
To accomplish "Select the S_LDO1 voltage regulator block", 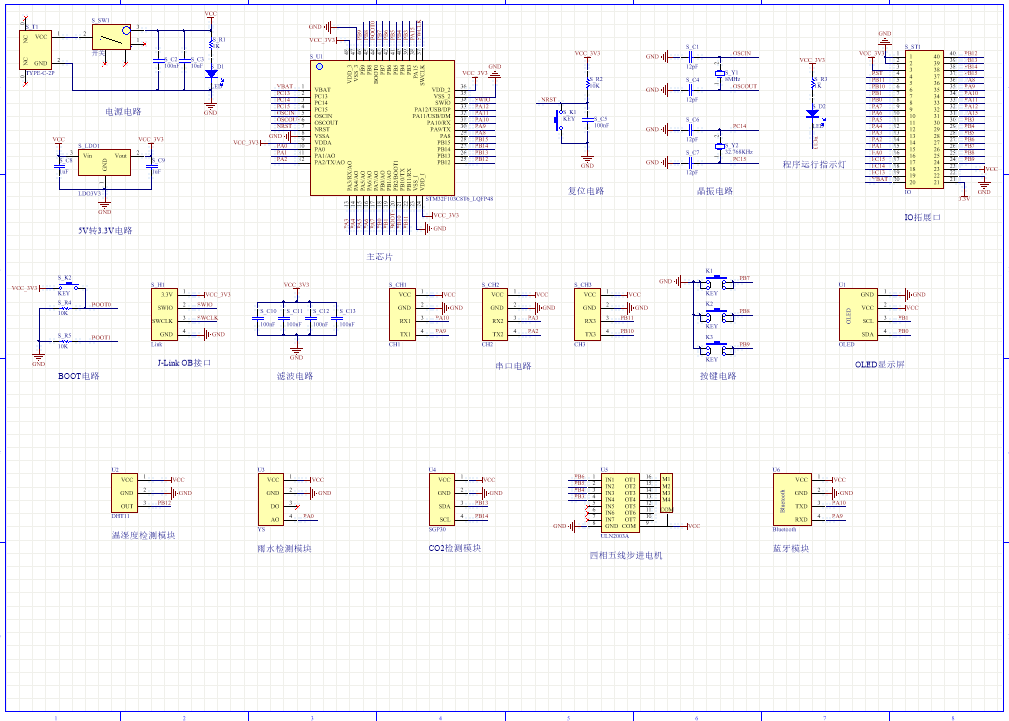I will [x=104, y=166].
